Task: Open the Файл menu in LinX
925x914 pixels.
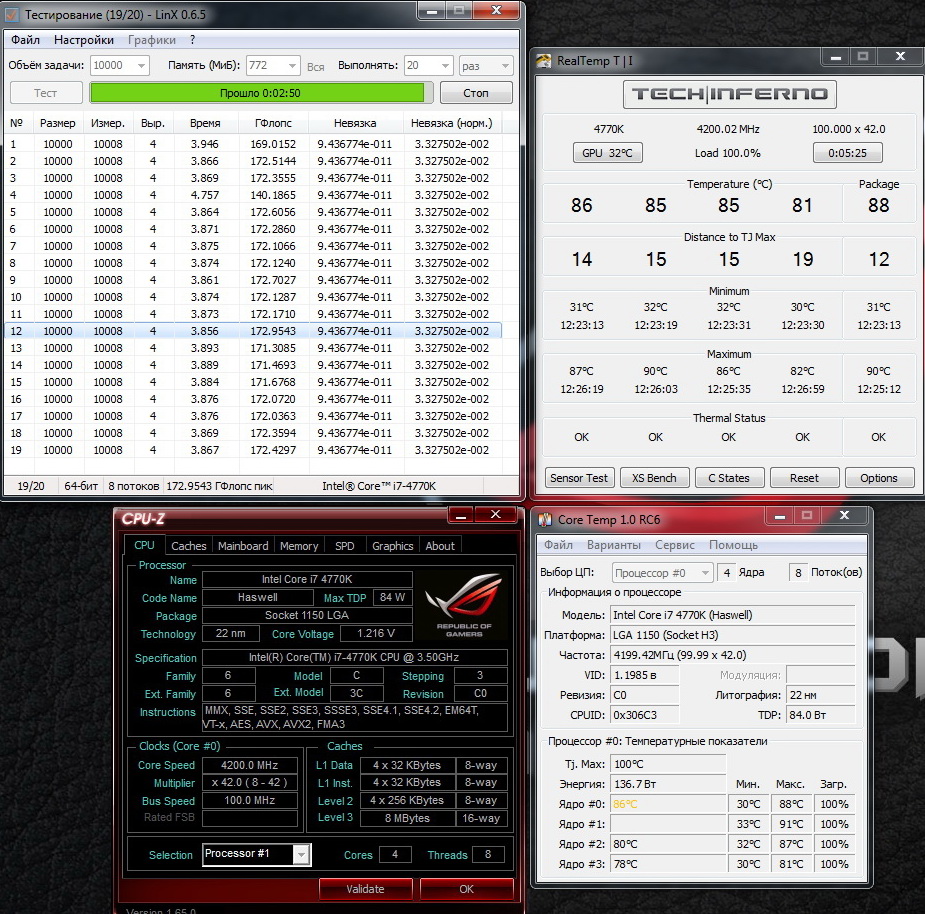Action: coord(25,40)
